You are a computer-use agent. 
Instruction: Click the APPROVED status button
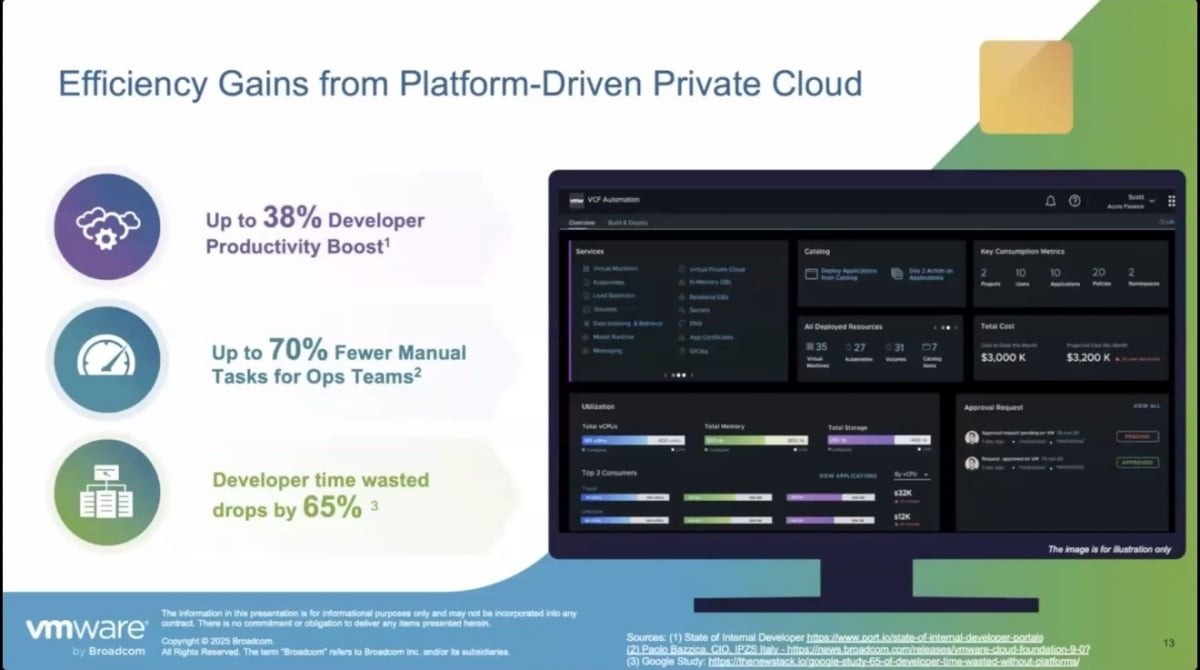(1137, 463)
